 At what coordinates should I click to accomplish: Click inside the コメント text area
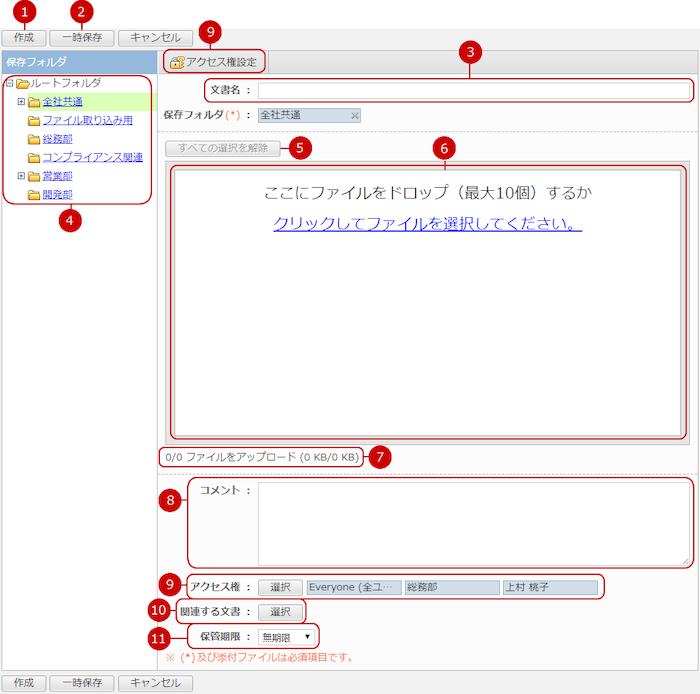(473, 523)
